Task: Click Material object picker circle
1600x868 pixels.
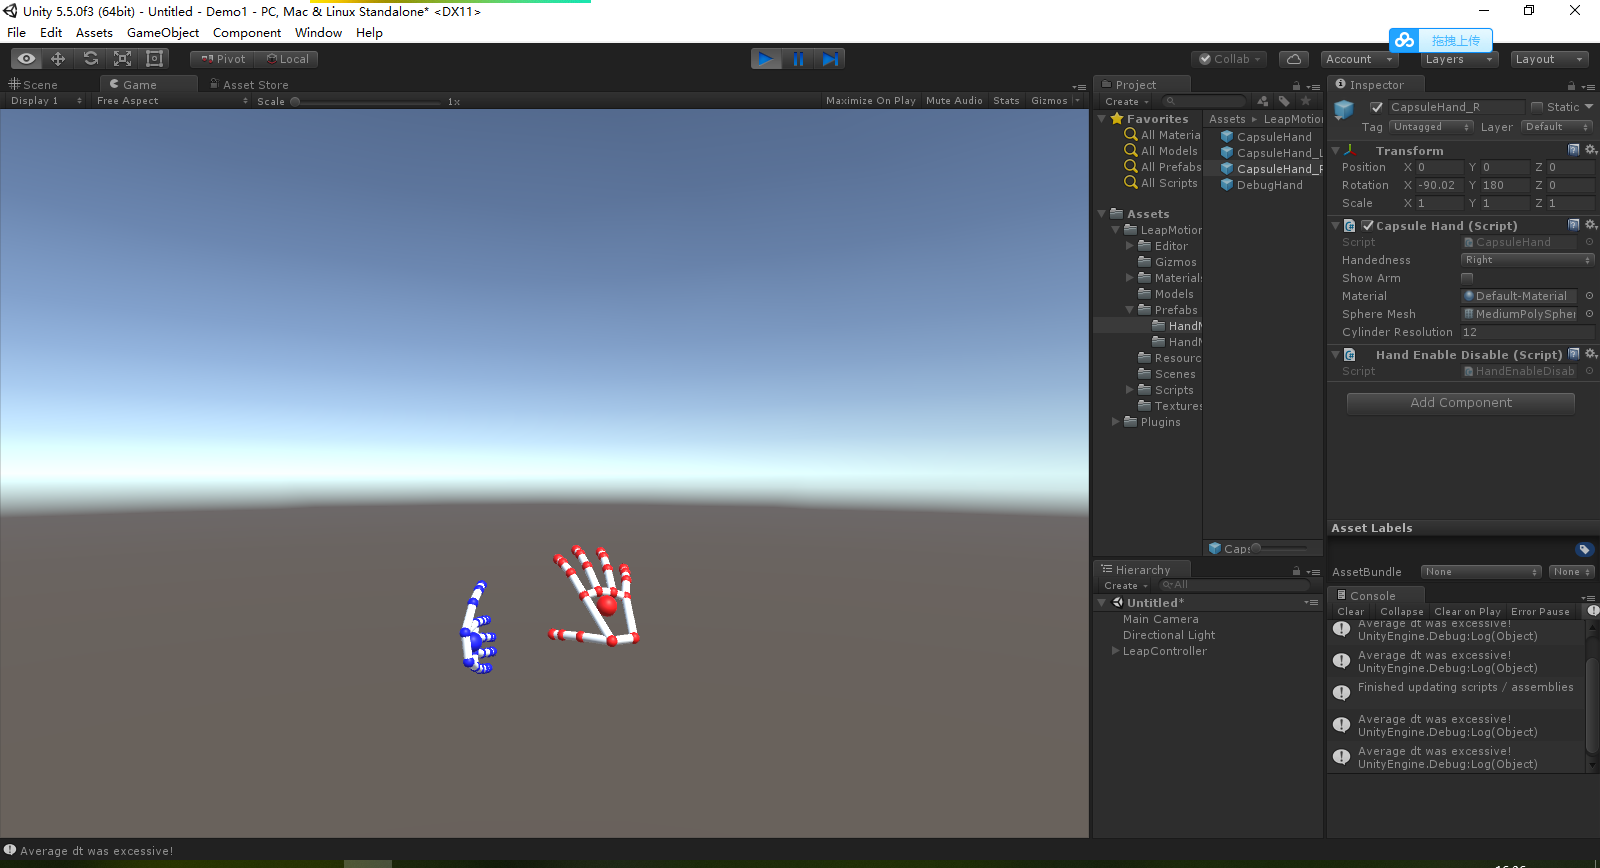Action: click(x=1589, y=296)
